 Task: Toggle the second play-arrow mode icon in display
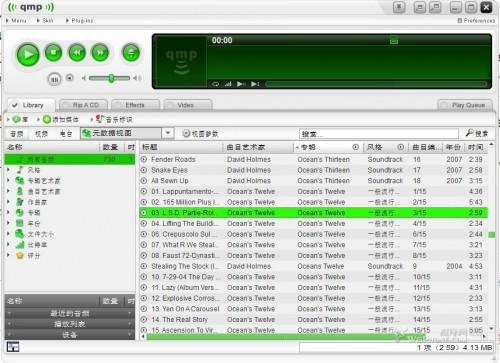tap(255, 84)
